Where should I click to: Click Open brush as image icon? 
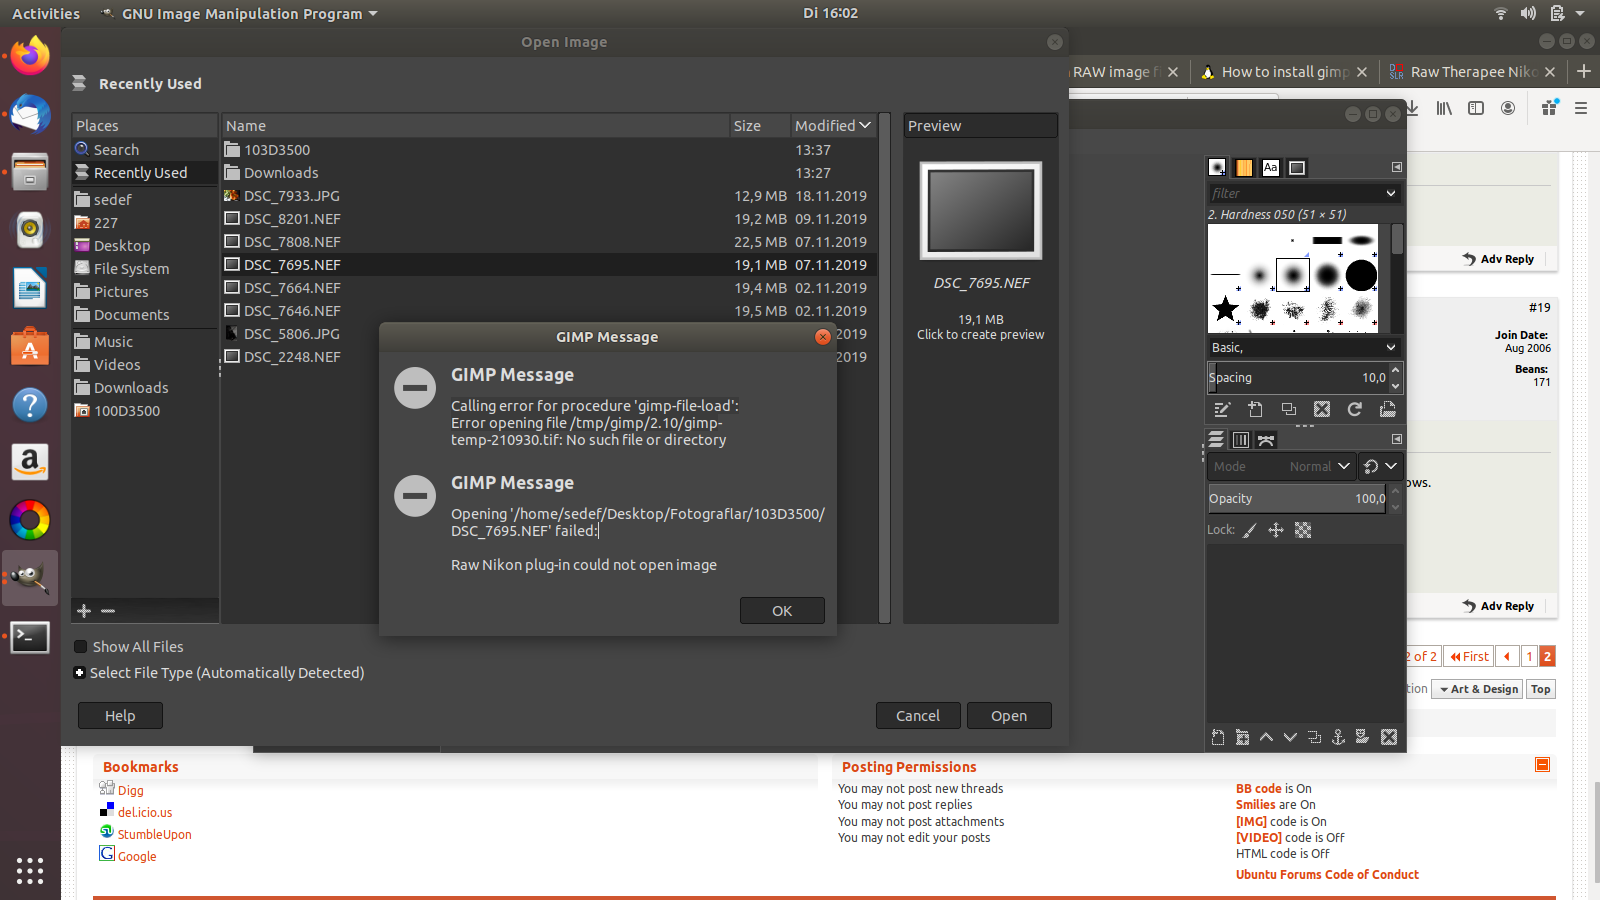[x=1388, y=410]
